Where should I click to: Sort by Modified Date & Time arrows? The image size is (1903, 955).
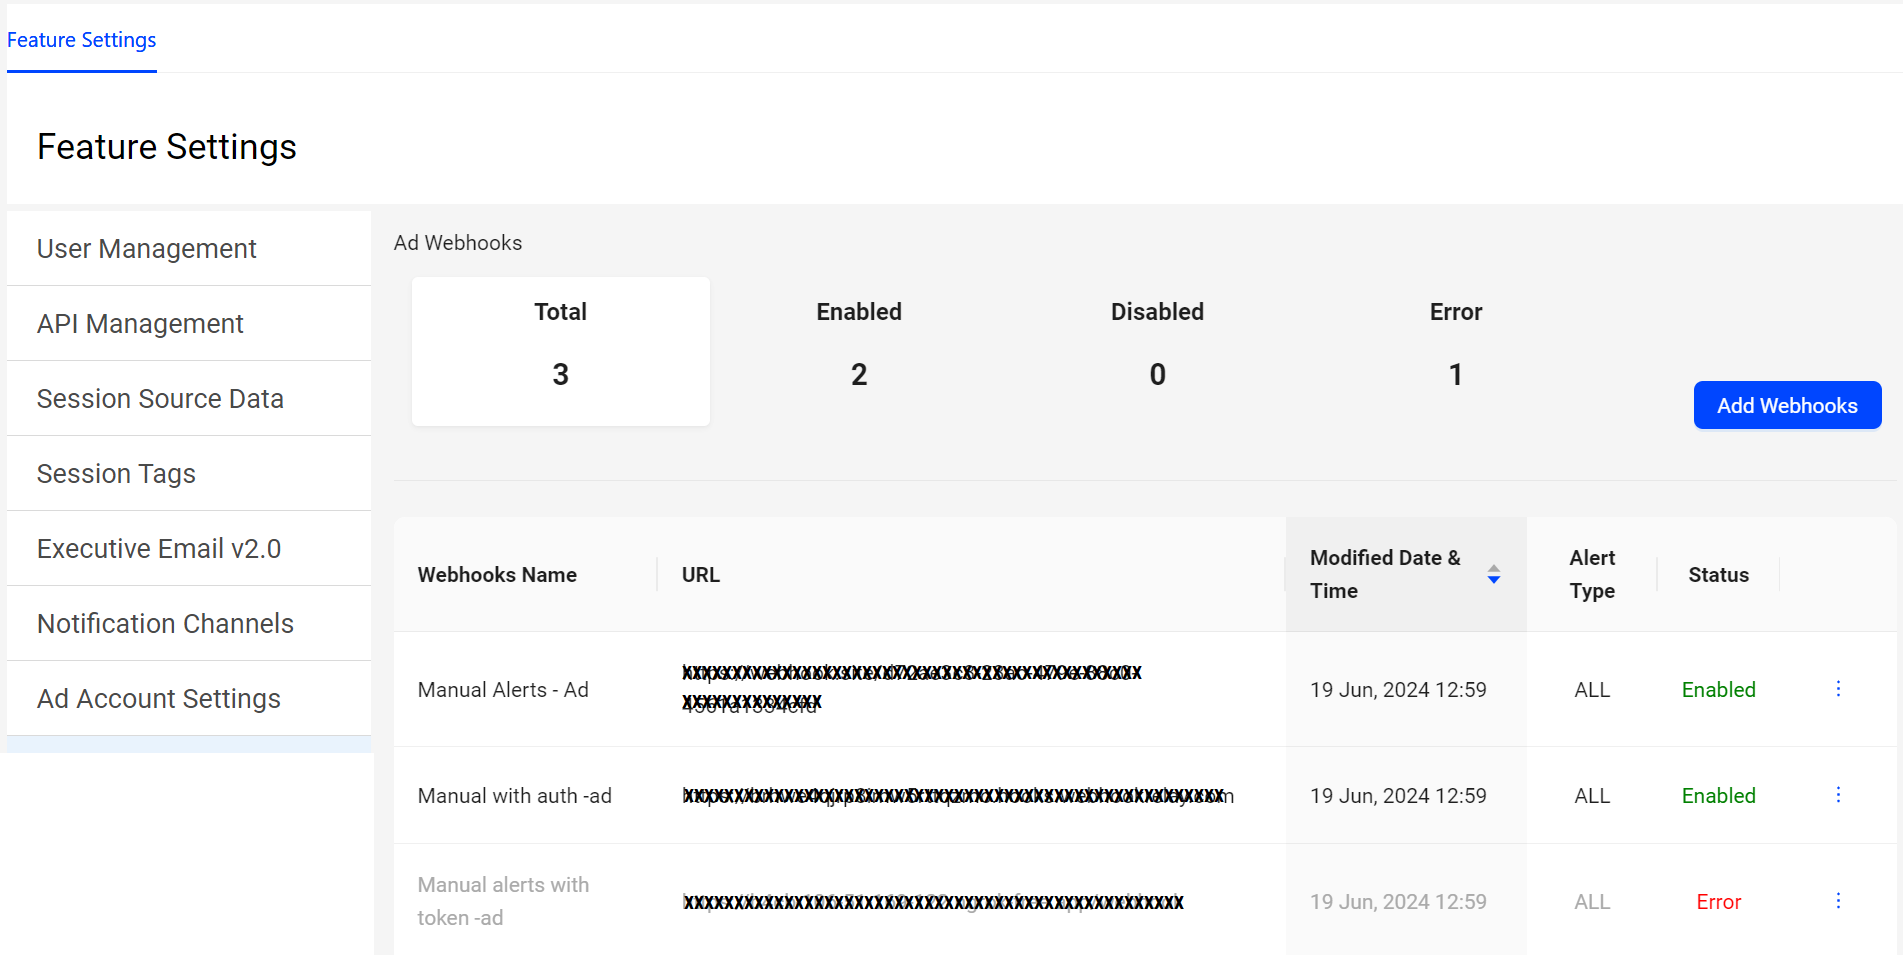click(x=1493, y=574)
